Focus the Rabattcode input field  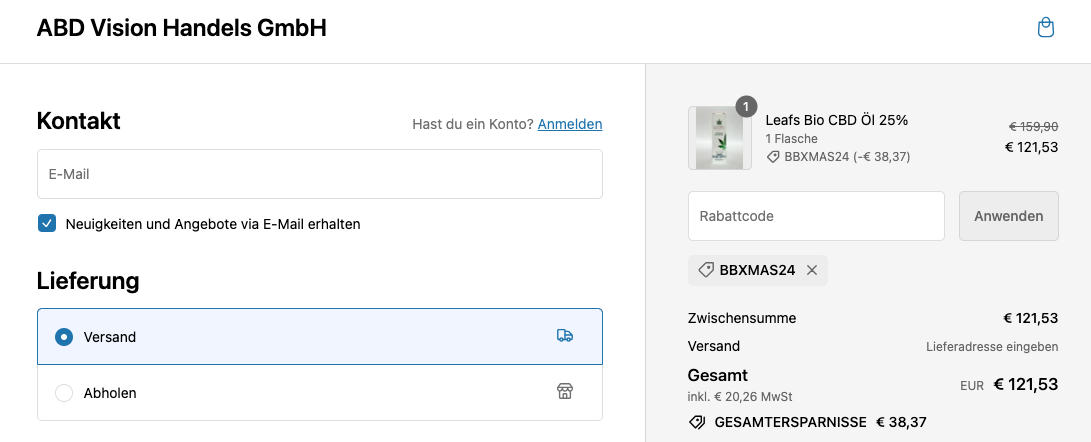tap(816, 216)
